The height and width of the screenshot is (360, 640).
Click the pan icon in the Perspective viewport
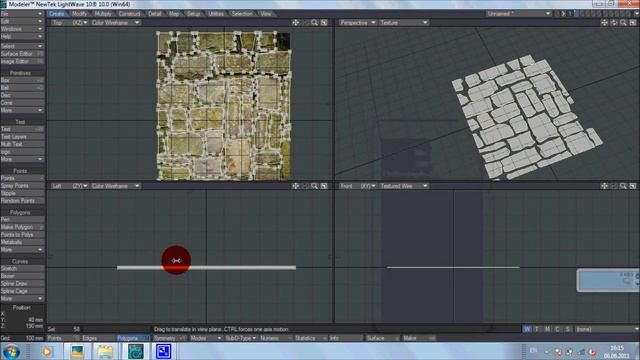coord(604,23)
